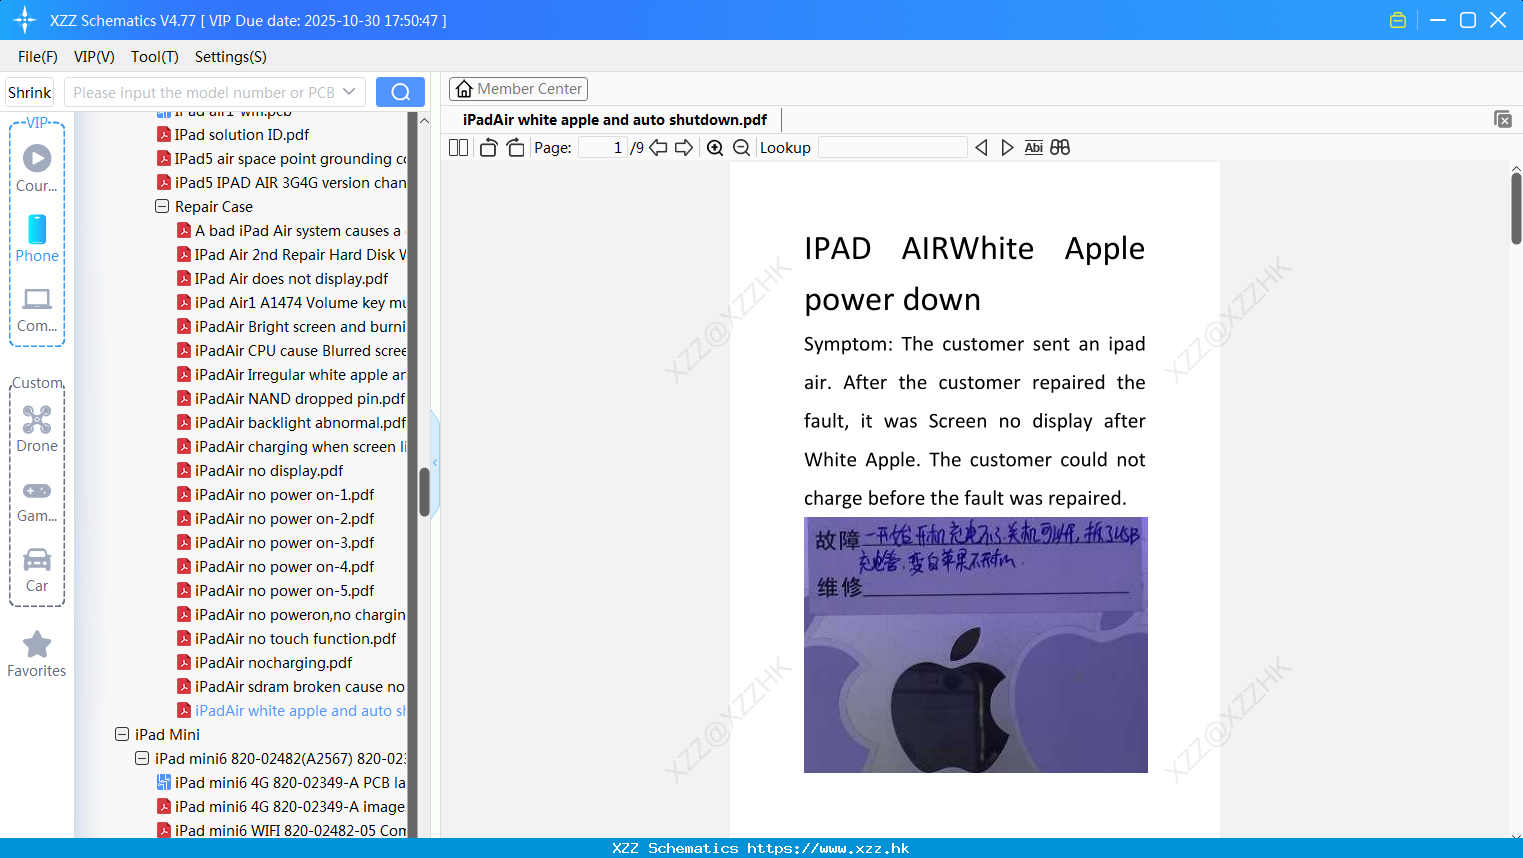The width and height of the screenshot is (1523, 858).
Task: Zoom out of the PDF
Action: [741, 148]
